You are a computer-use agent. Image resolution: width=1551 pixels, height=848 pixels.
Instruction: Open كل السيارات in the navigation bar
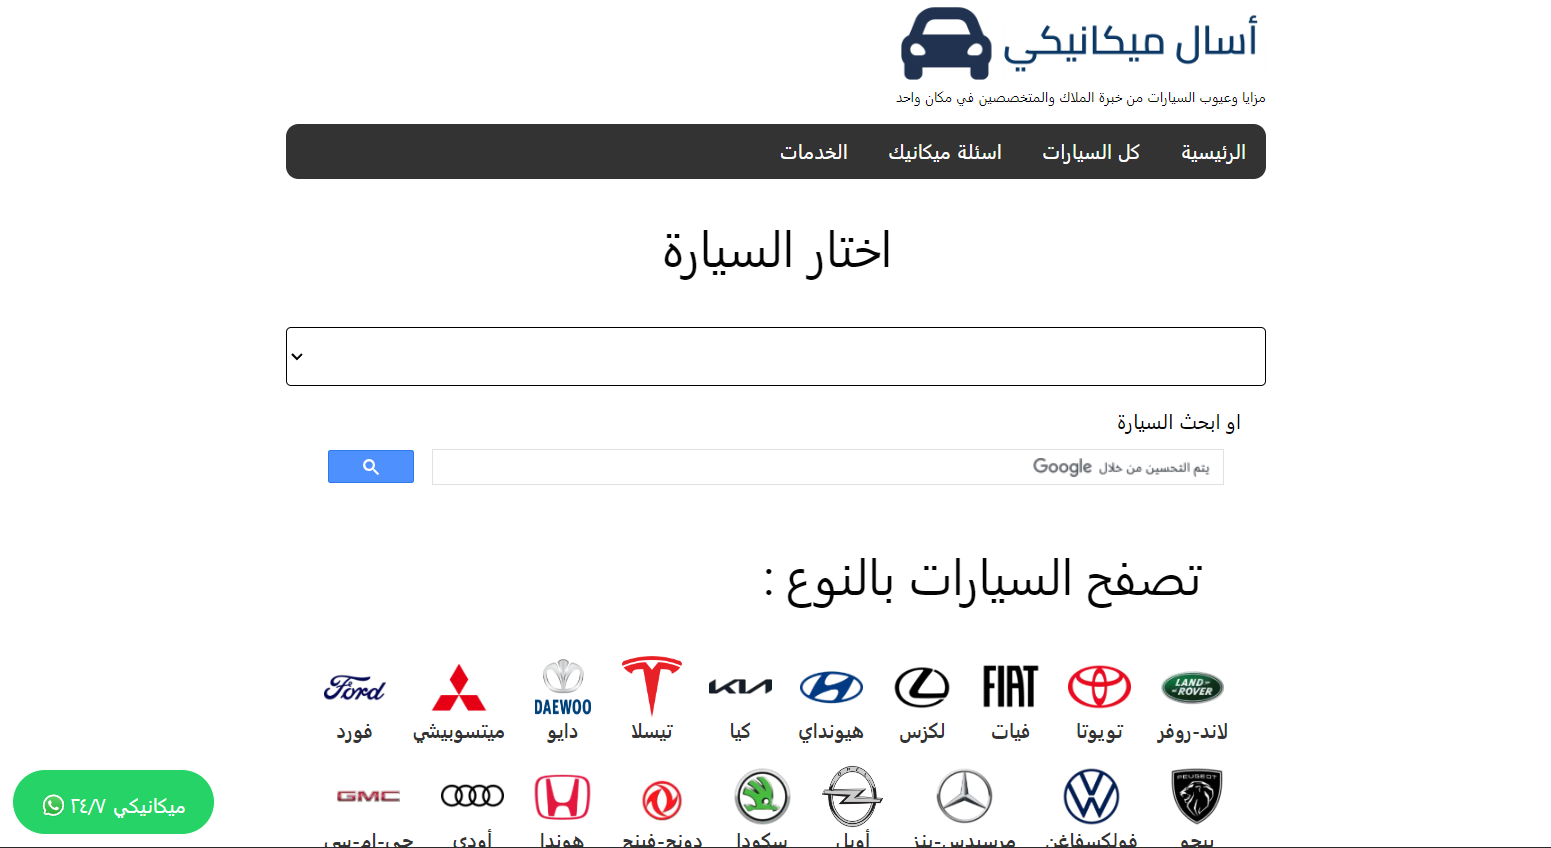[1091, 152]
